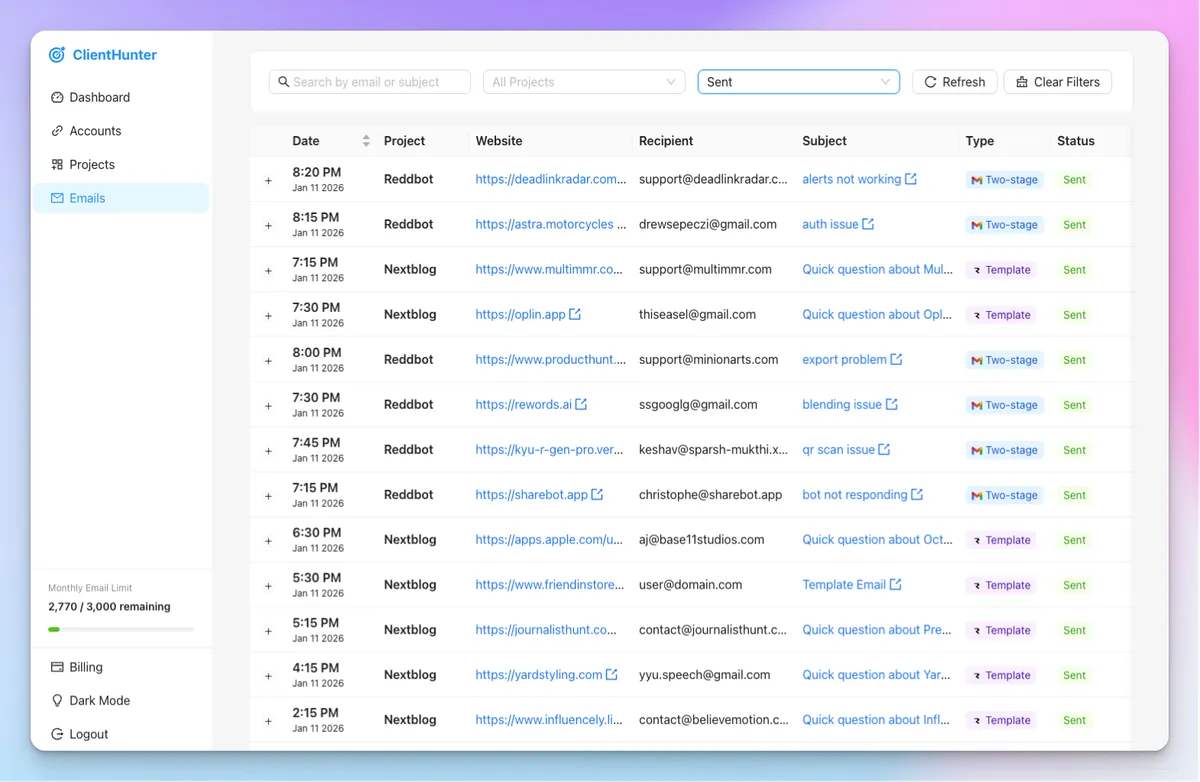This screenshot has height=782, width=1200.
Task: Click the Recipient column header
Action: pos(666,141)
